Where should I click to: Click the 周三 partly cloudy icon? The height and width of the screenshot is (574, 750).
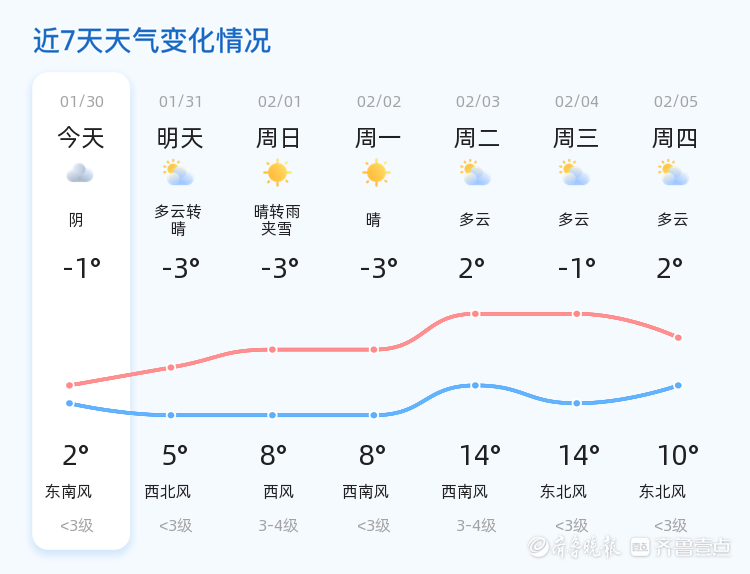tap(574, 174)
